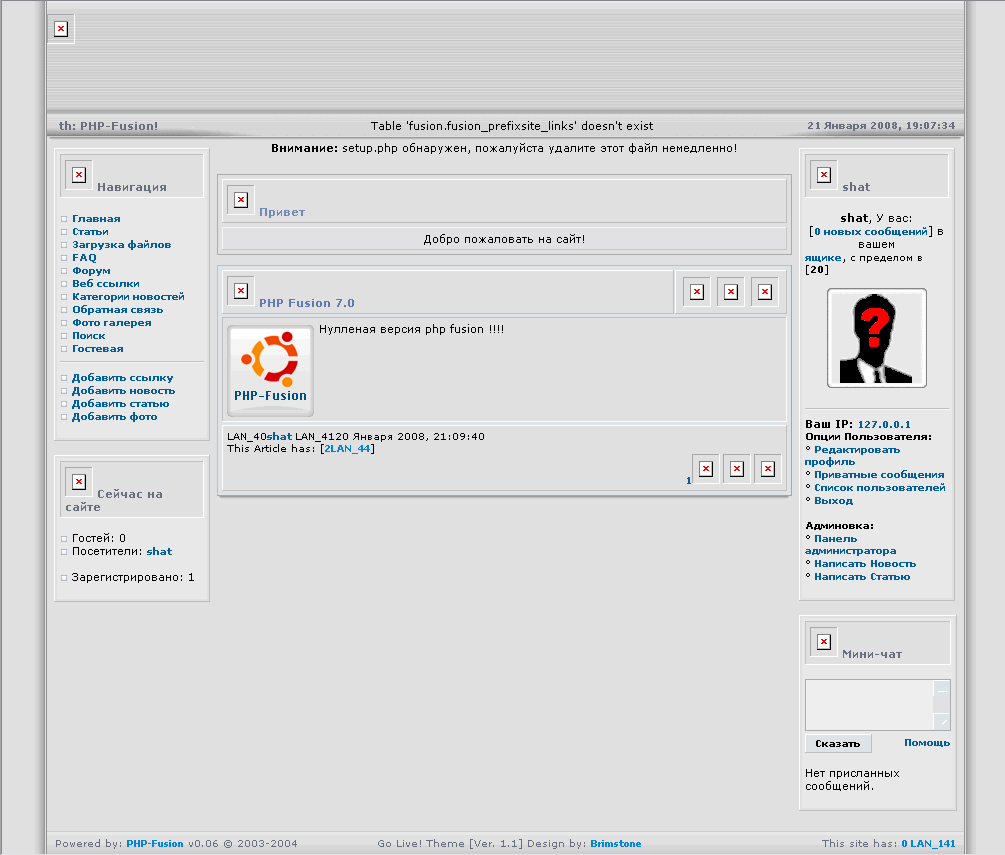The width and height of the screenshot is (1005, 855).
Task: Click Написать Статью in the admin links
Action: [x=862, y=577]
